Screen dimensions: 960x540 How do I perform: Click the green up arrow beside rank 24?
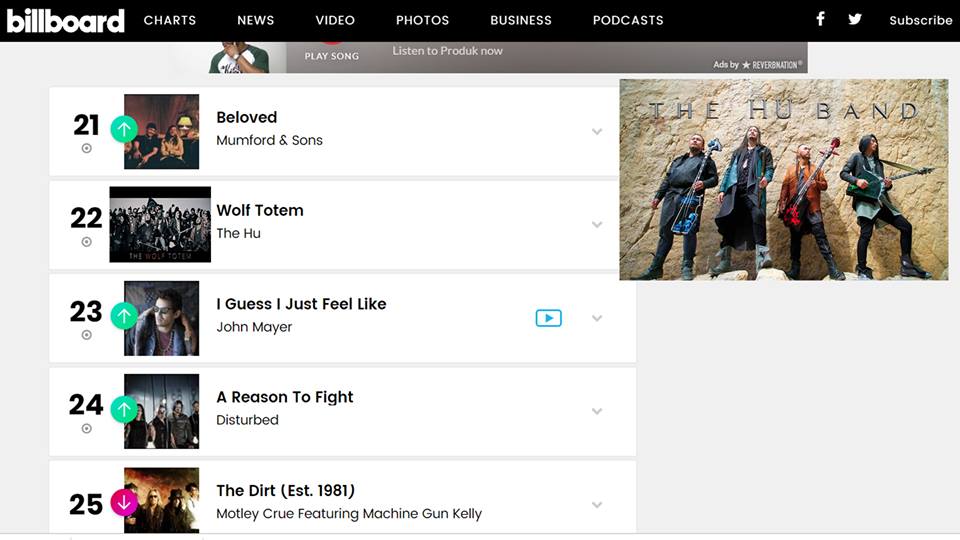click(124, 409)
